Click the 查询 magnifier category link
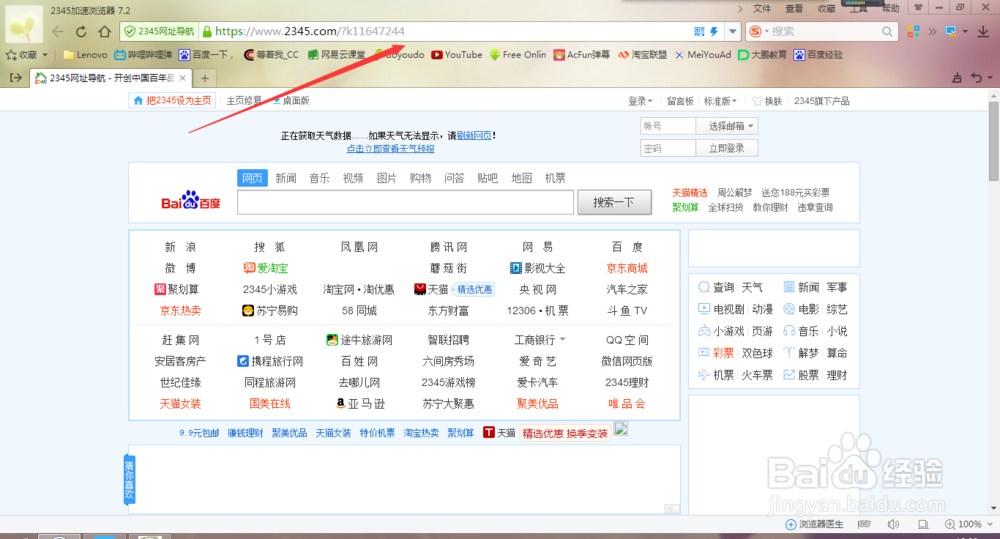The width and height of the screenshot is (1000, 539). coord(717,287)
